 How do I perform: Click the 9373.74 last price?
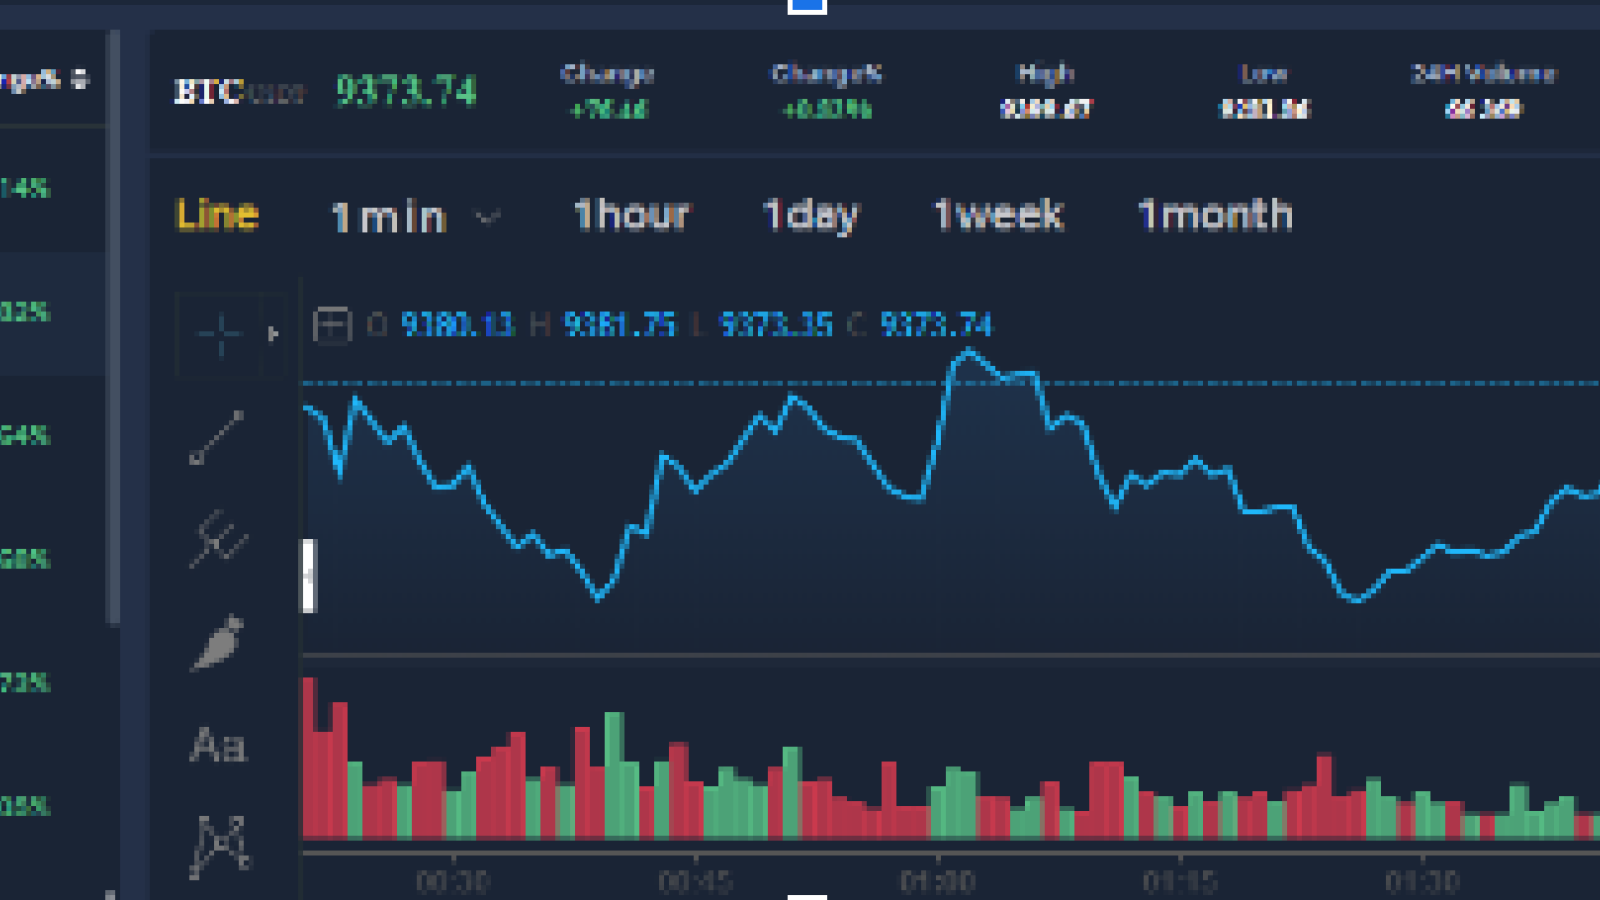click(x=406, y=91)
